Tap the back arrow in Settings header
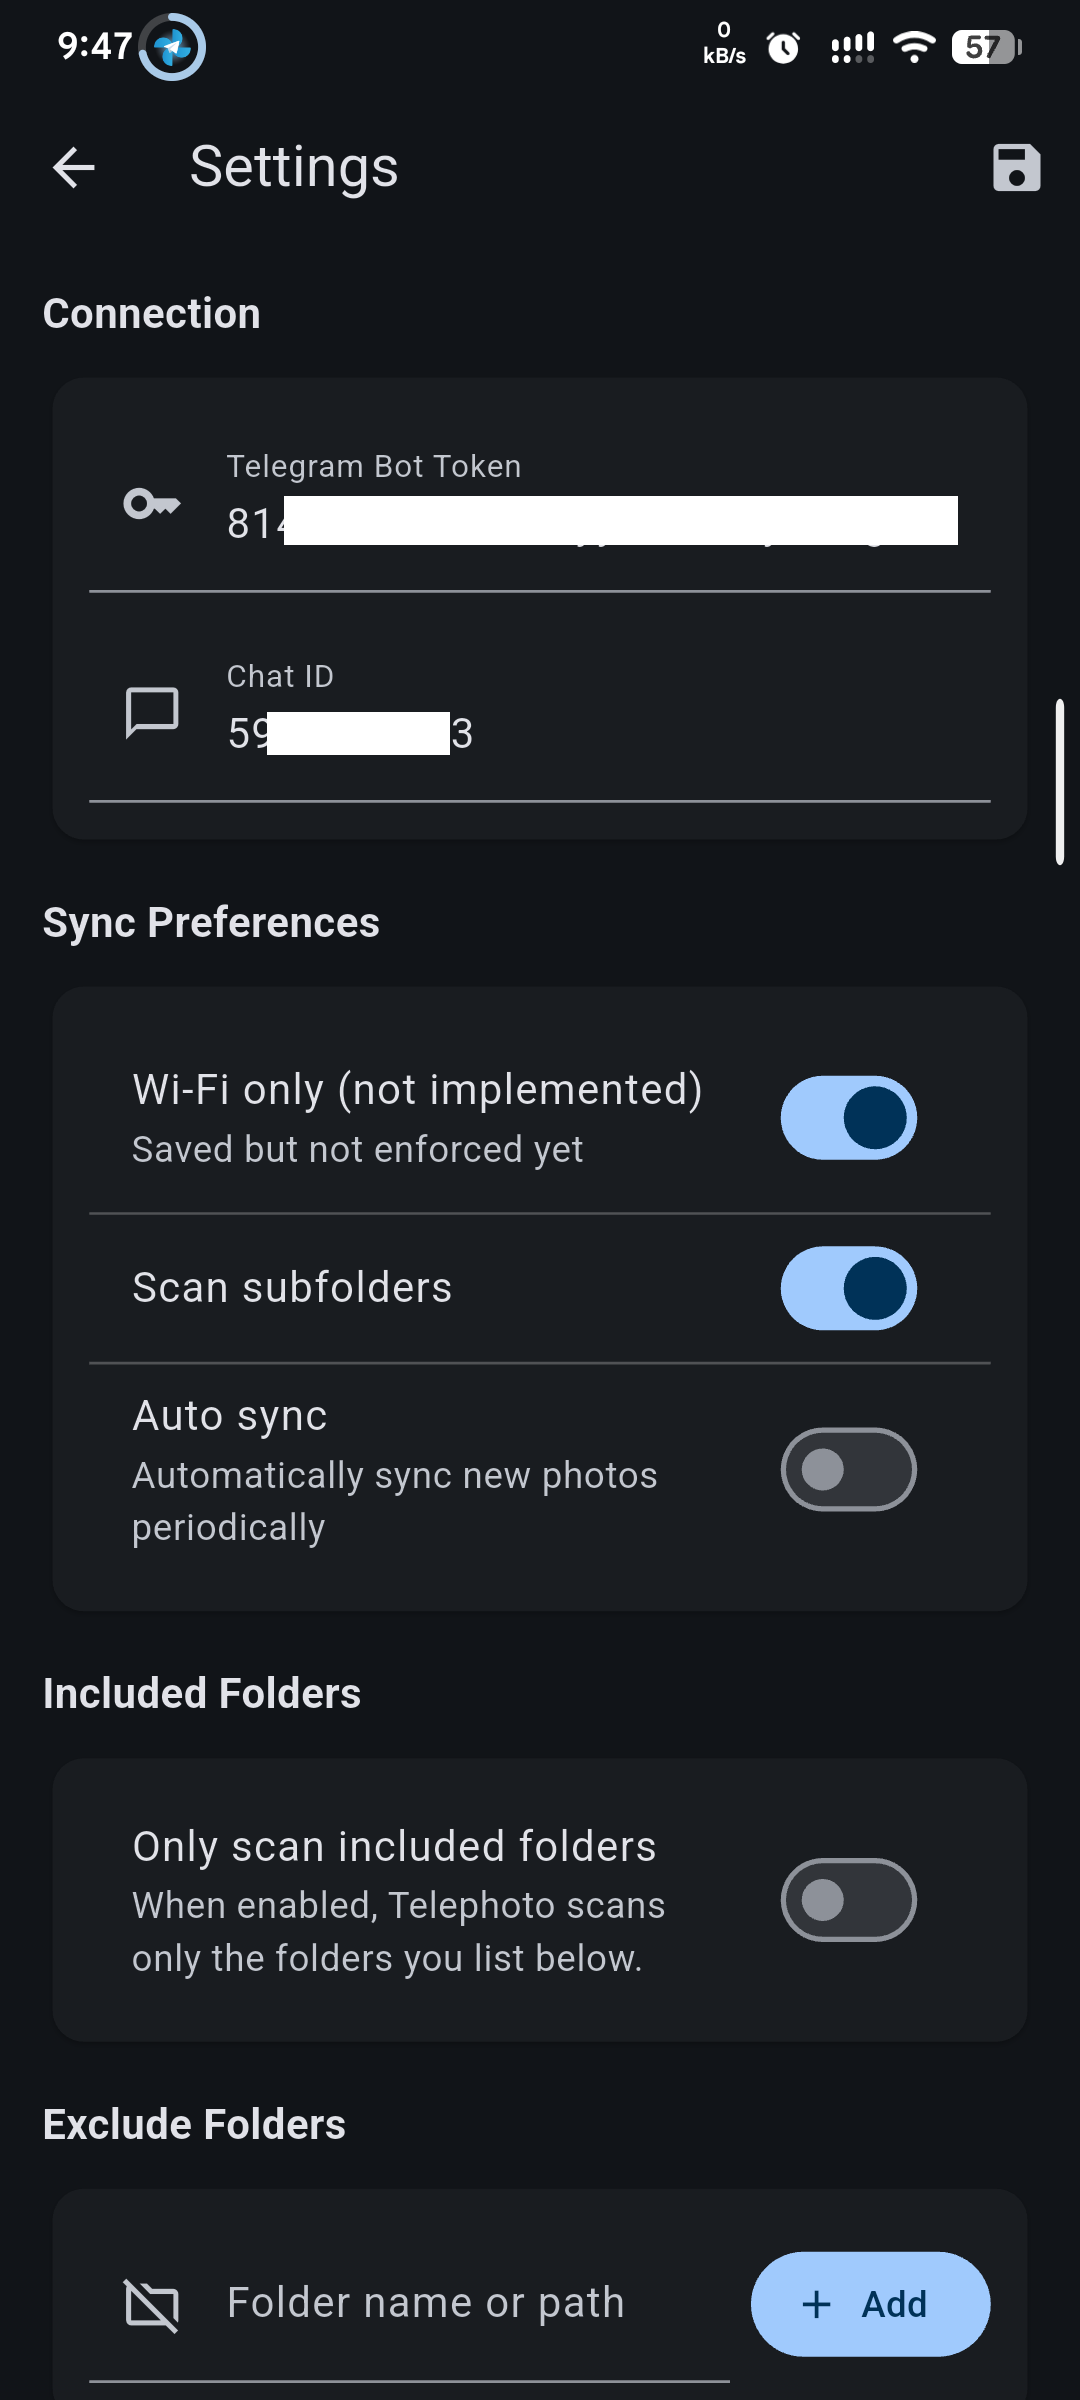 [74, 167]
